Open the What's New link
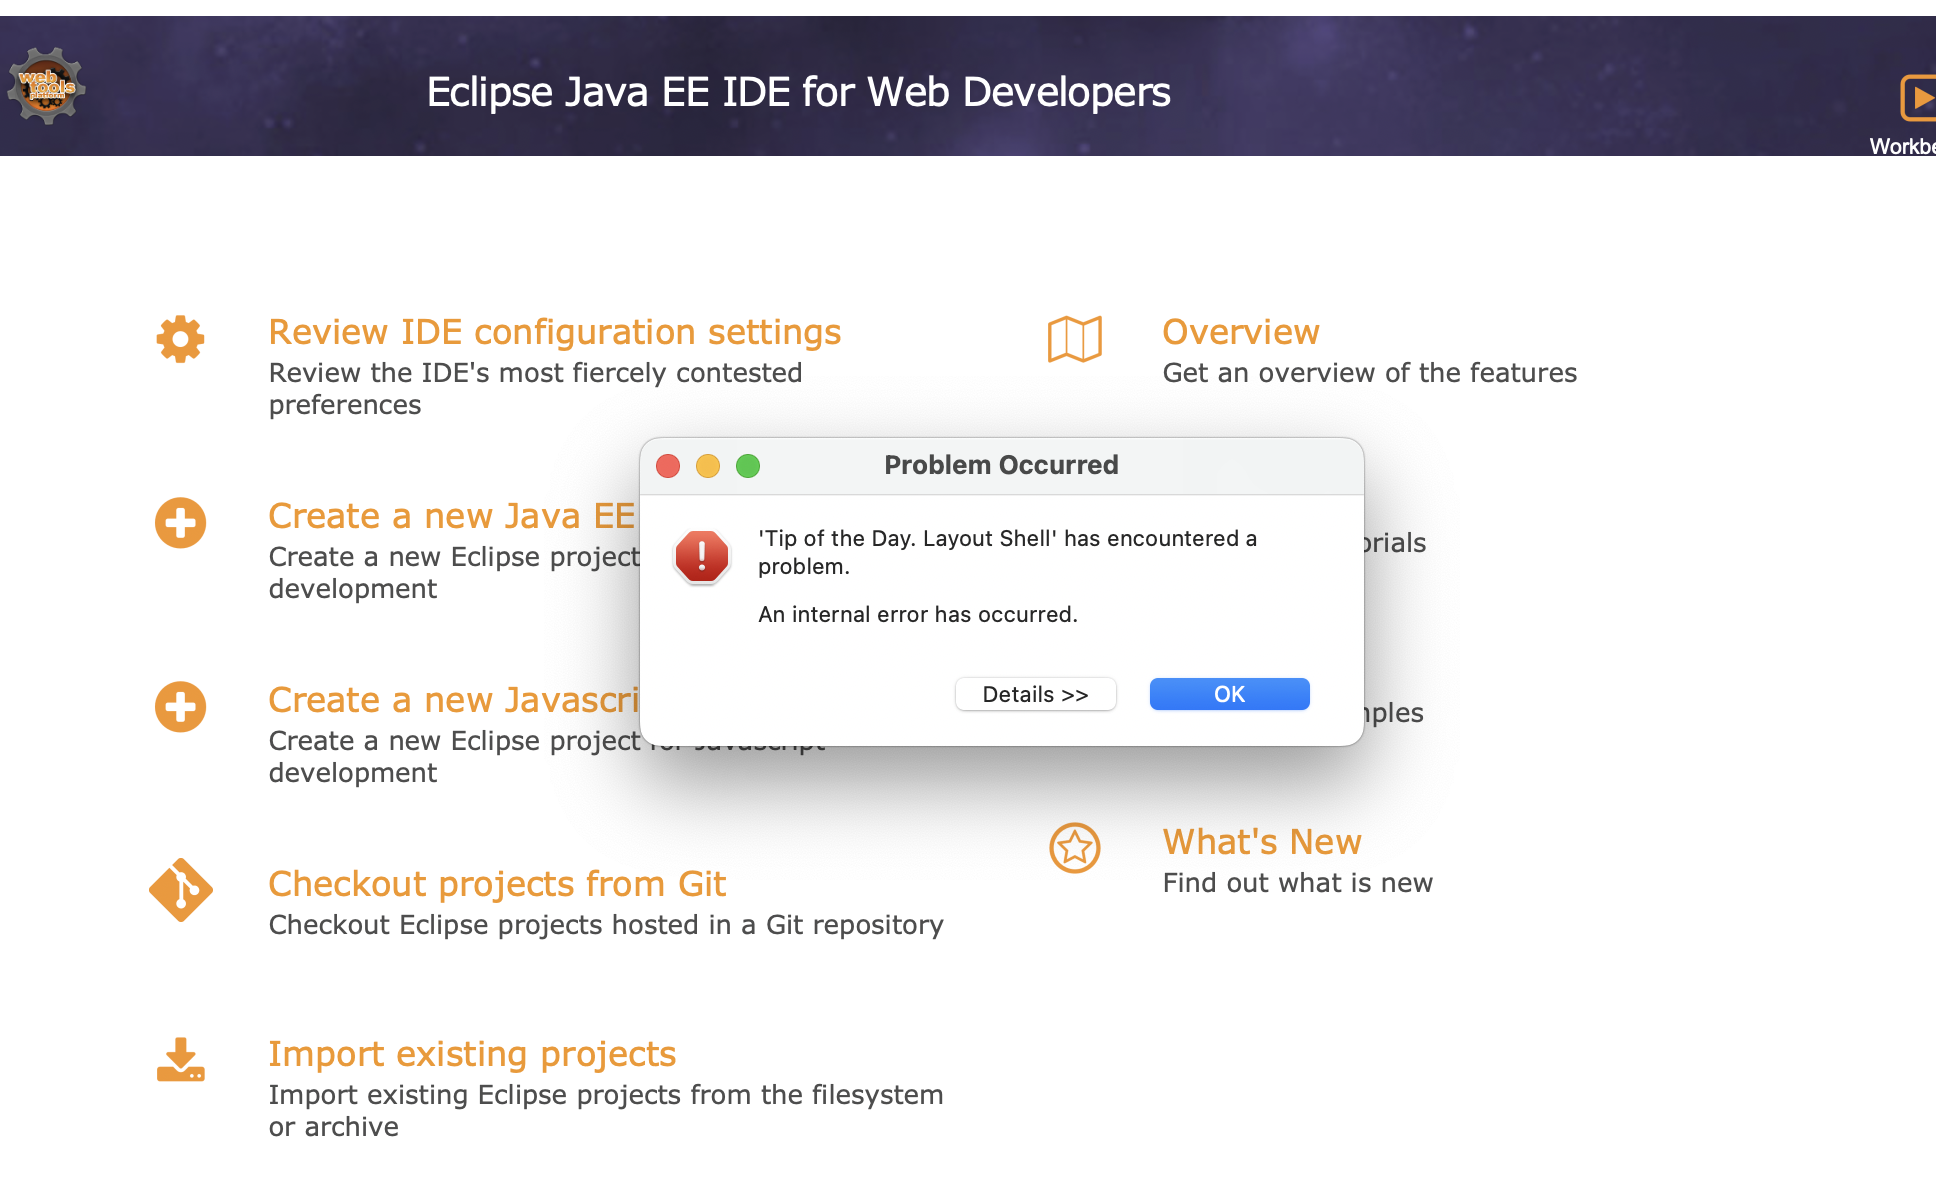This screenshot has height=1188, width=1936. pos(1262,842)
